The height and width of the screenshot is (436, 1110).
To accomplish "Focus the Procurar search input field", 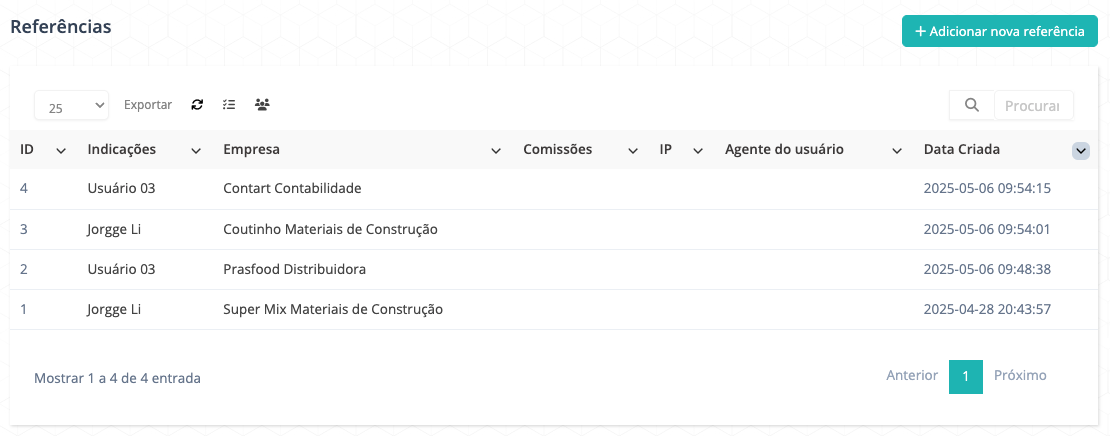I will coord(1034,105).
